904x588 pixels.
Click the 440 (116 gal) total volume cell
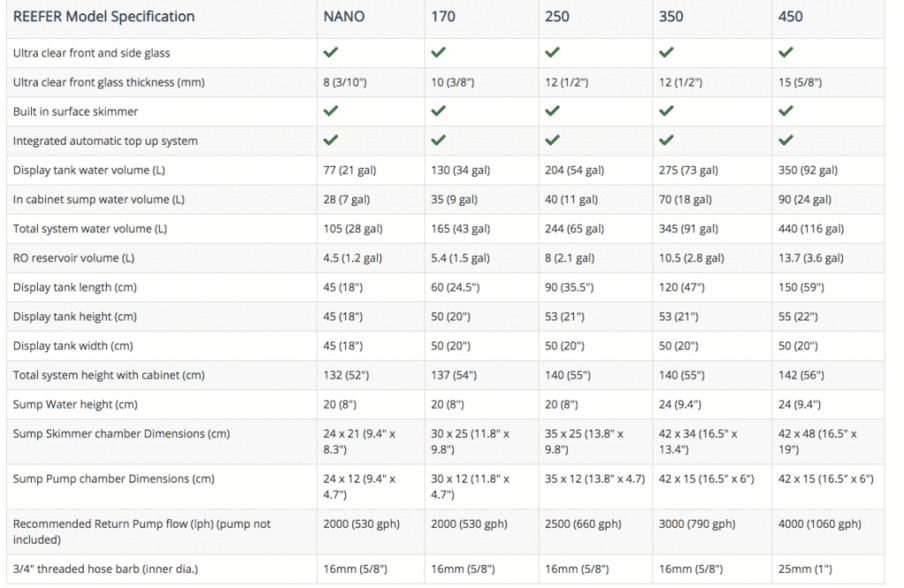(x=811, y=229)
